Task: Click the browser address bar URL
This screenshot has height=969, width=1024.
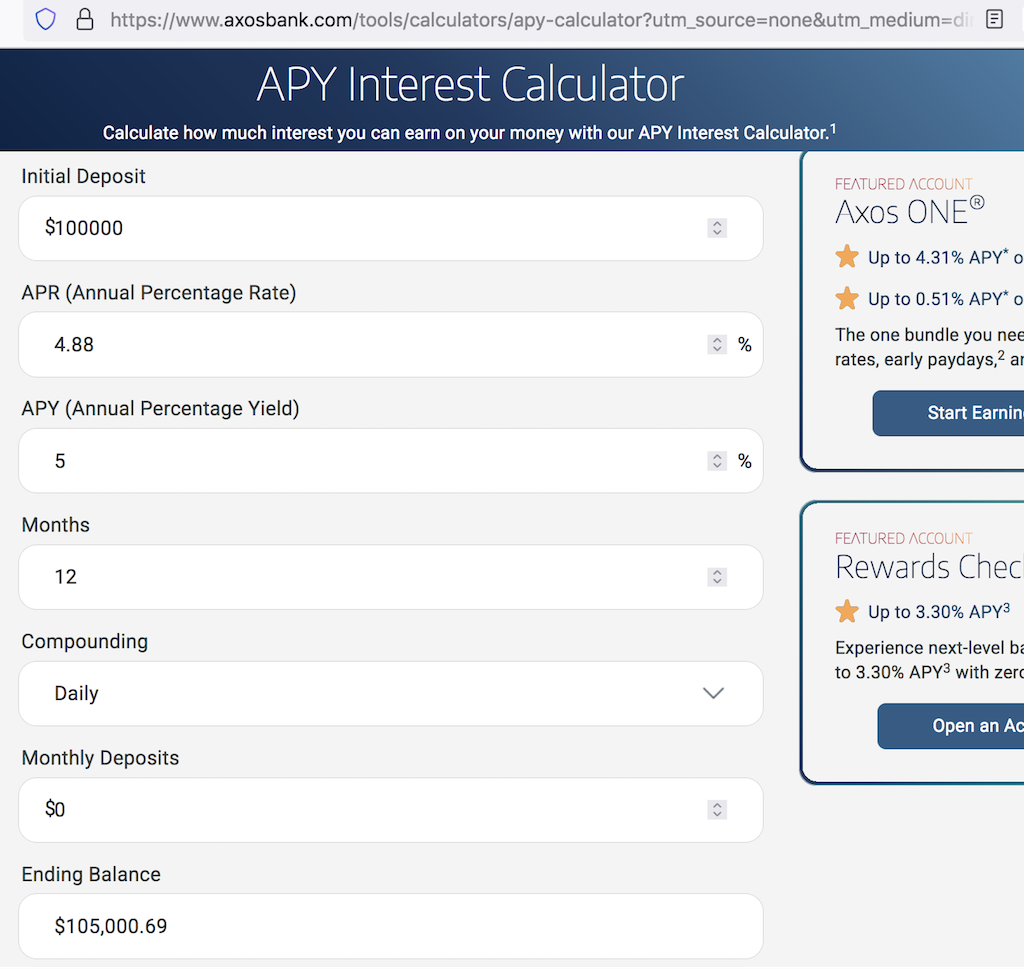Action: (450, 18)
